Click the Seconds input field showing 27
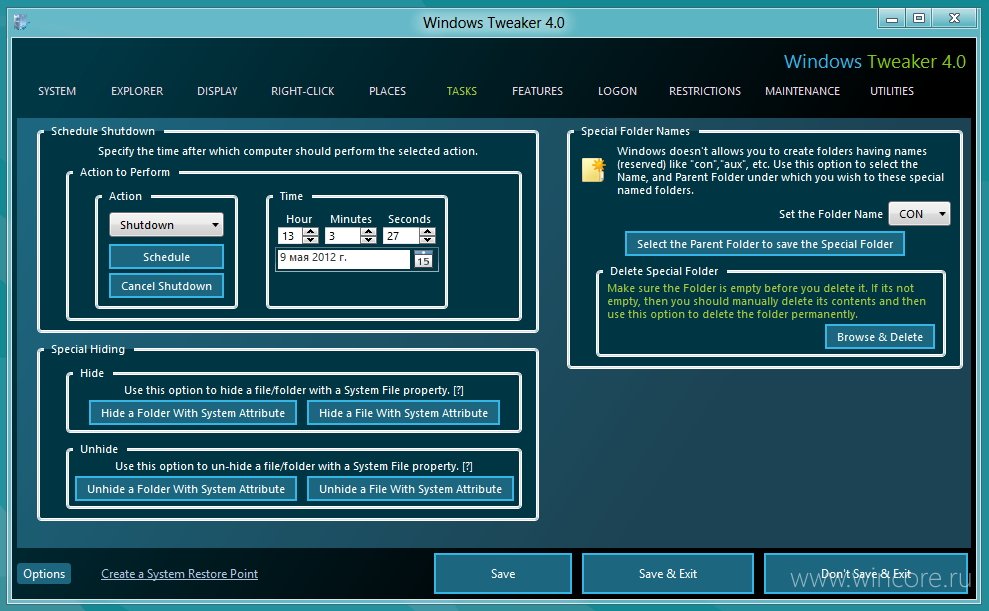This screenshot has width=989, height=611. [401, 236]
